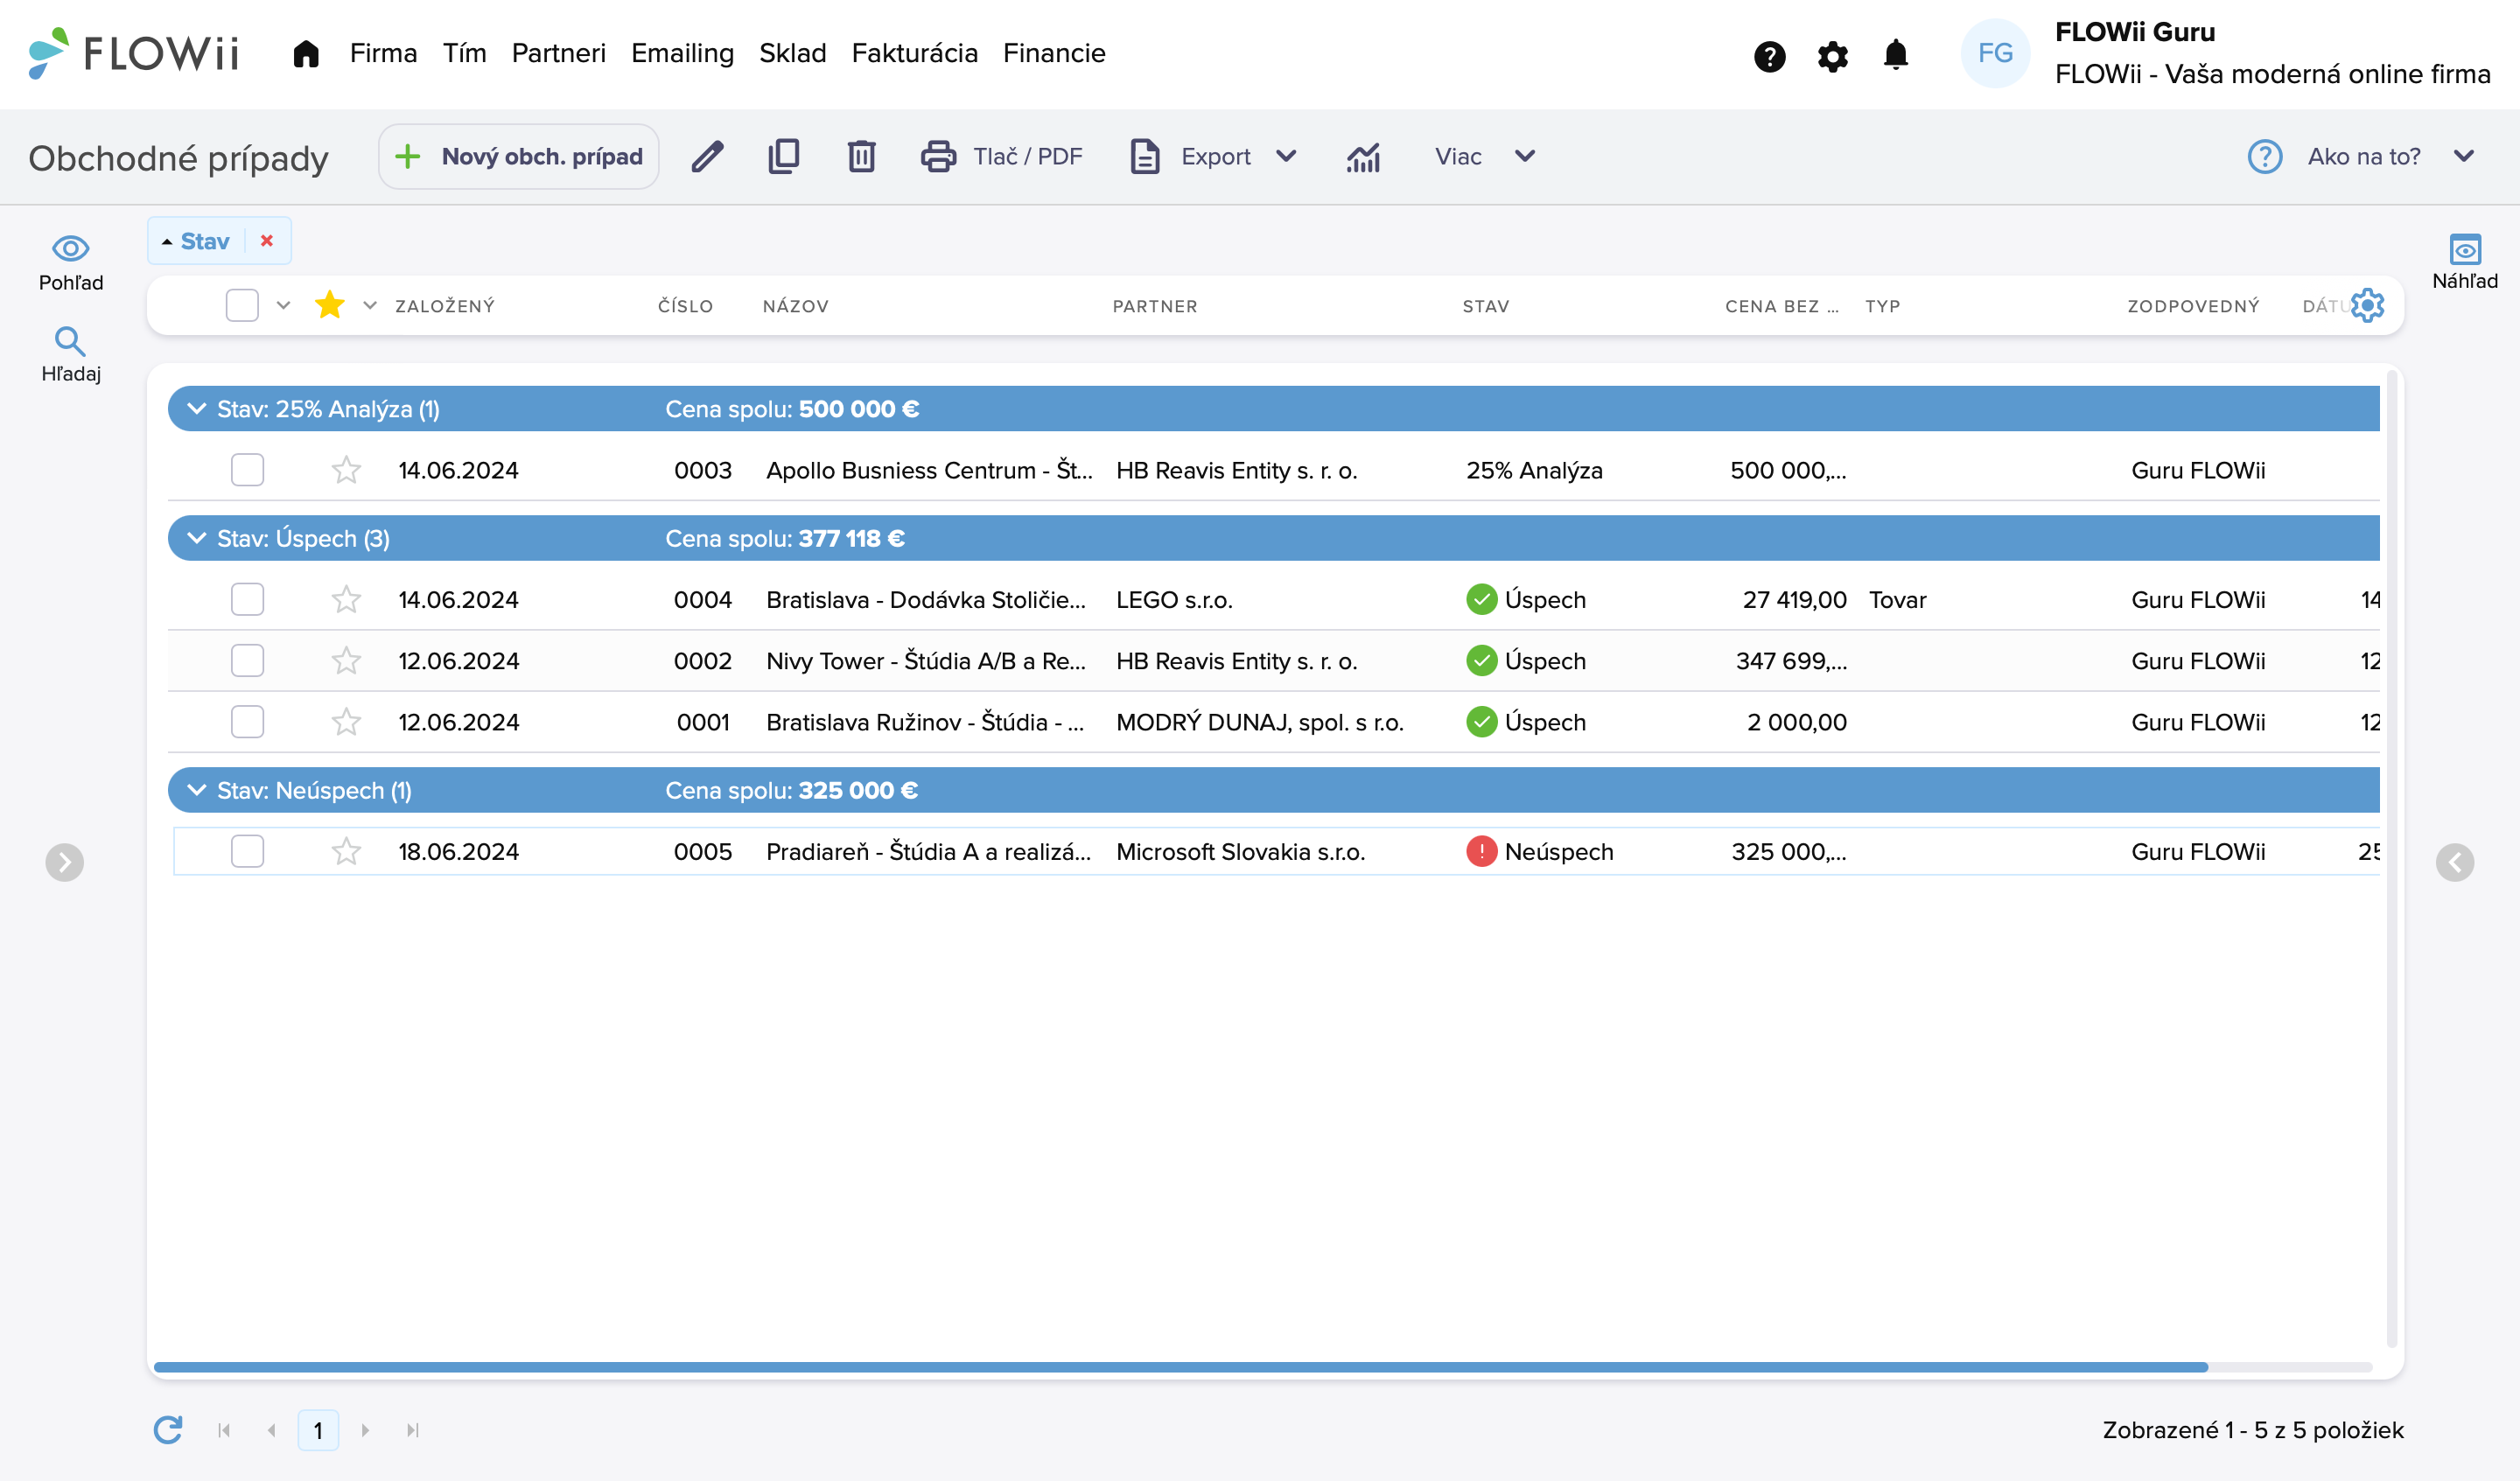The image size is (2520, 1481).
Task: Open the Emailing menu
Action: (682, 53)
